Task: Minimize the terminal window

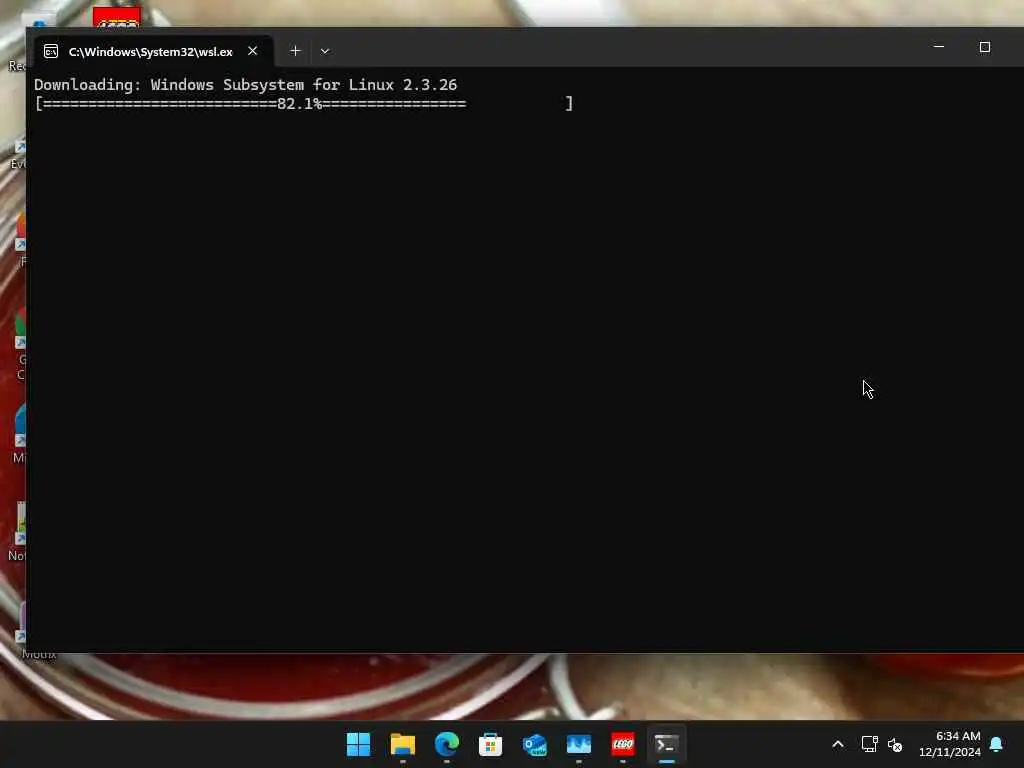Action: click(x=938, y=47)
